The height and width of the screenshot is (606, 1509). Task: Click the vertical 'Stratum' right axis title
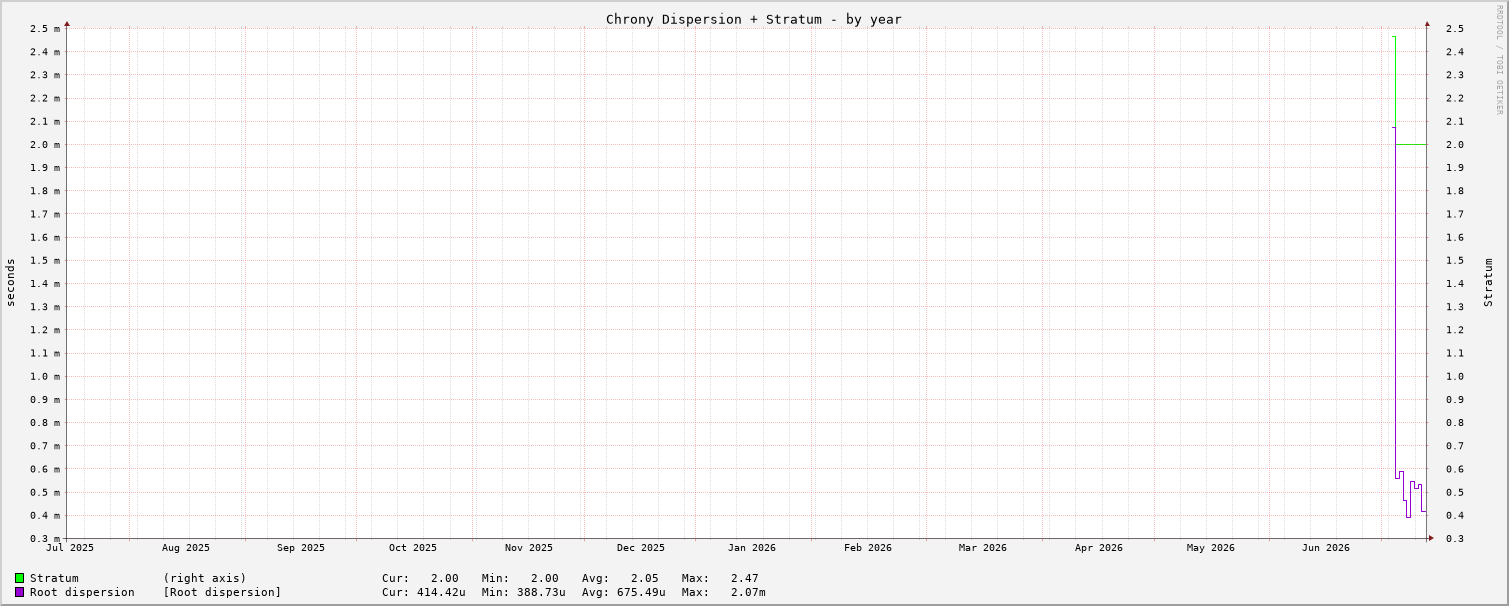[x=1488, y=283]
